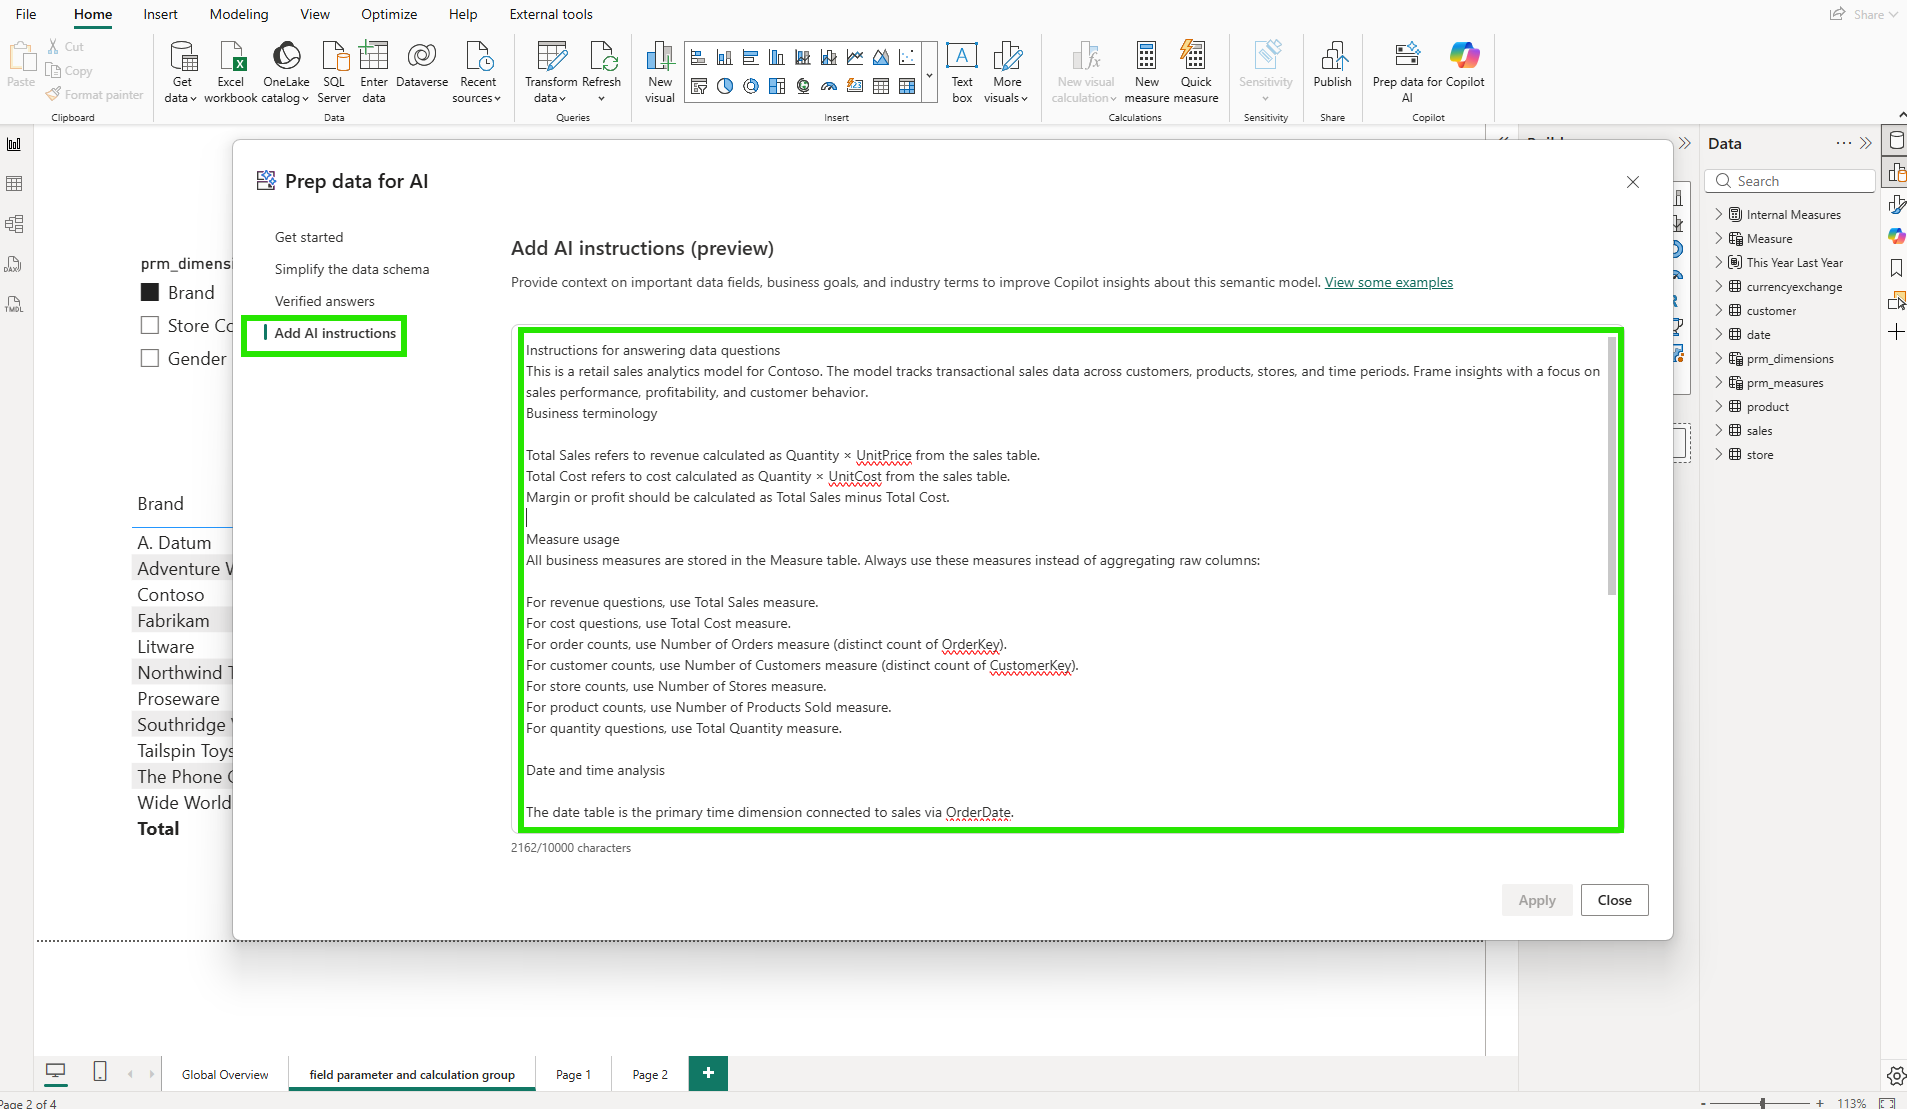Open Simplify the data schema section
The height and width of the screenshot is (1109, 1907).
click(352, 269)
